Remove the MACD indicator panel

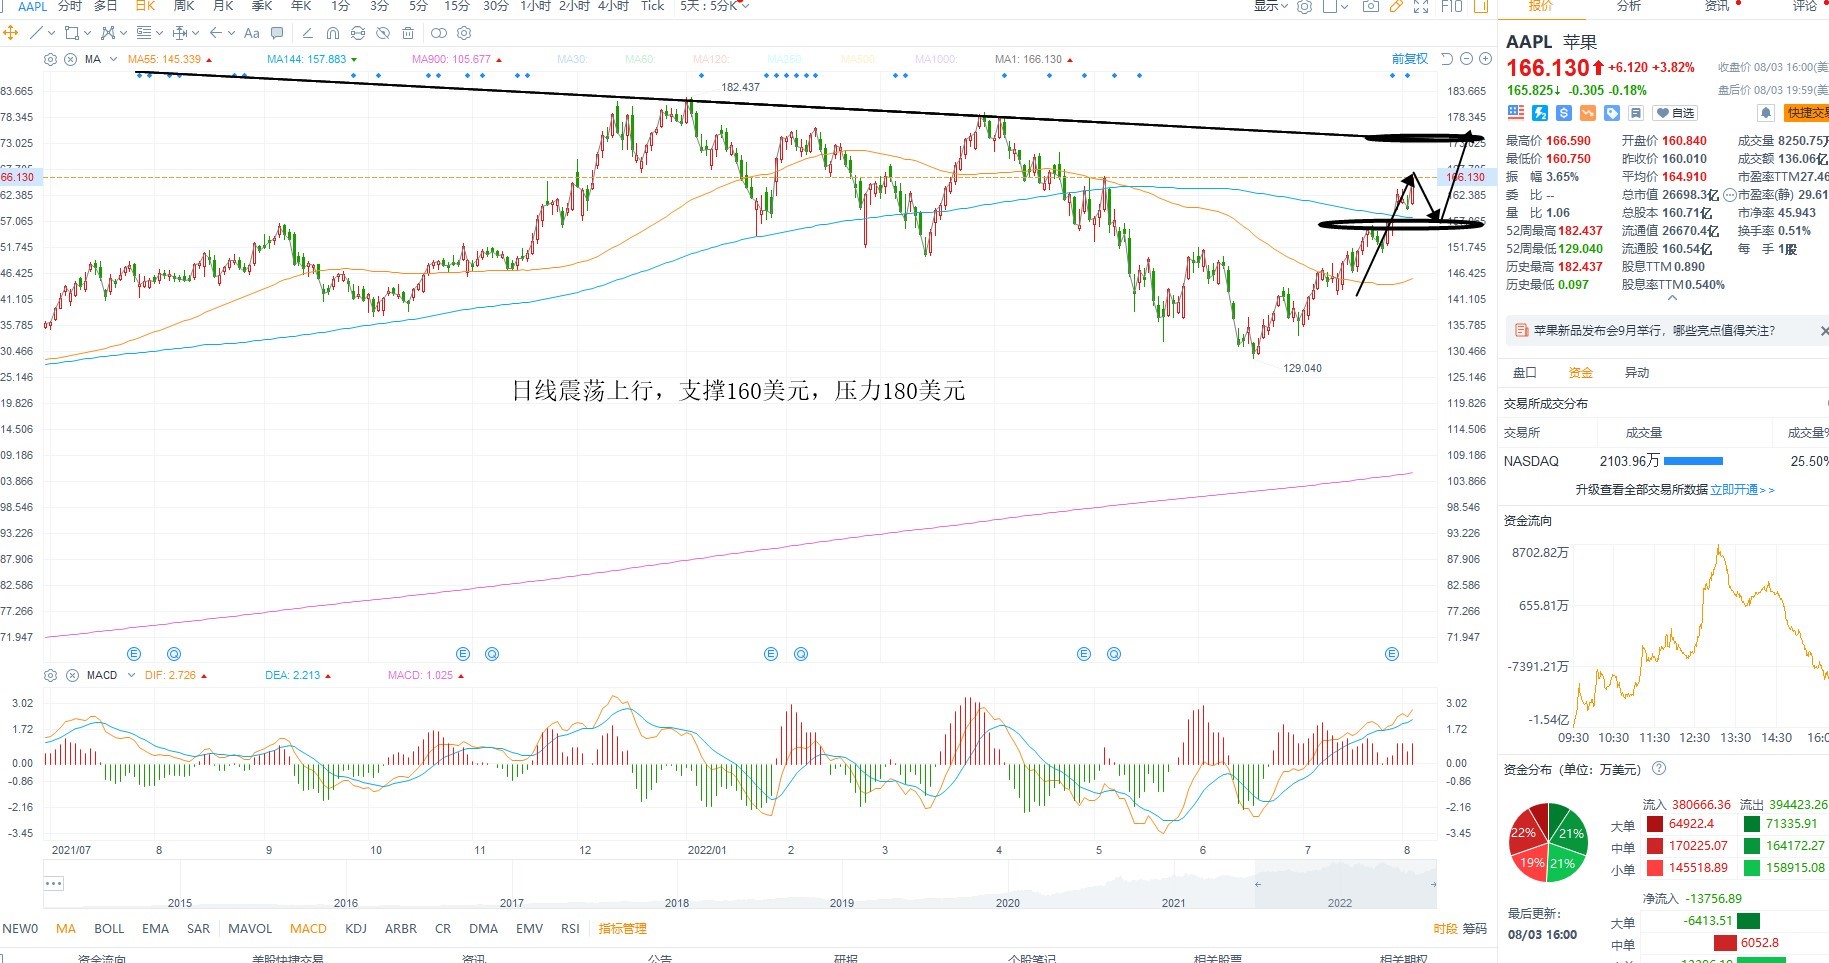coord(72,675)
